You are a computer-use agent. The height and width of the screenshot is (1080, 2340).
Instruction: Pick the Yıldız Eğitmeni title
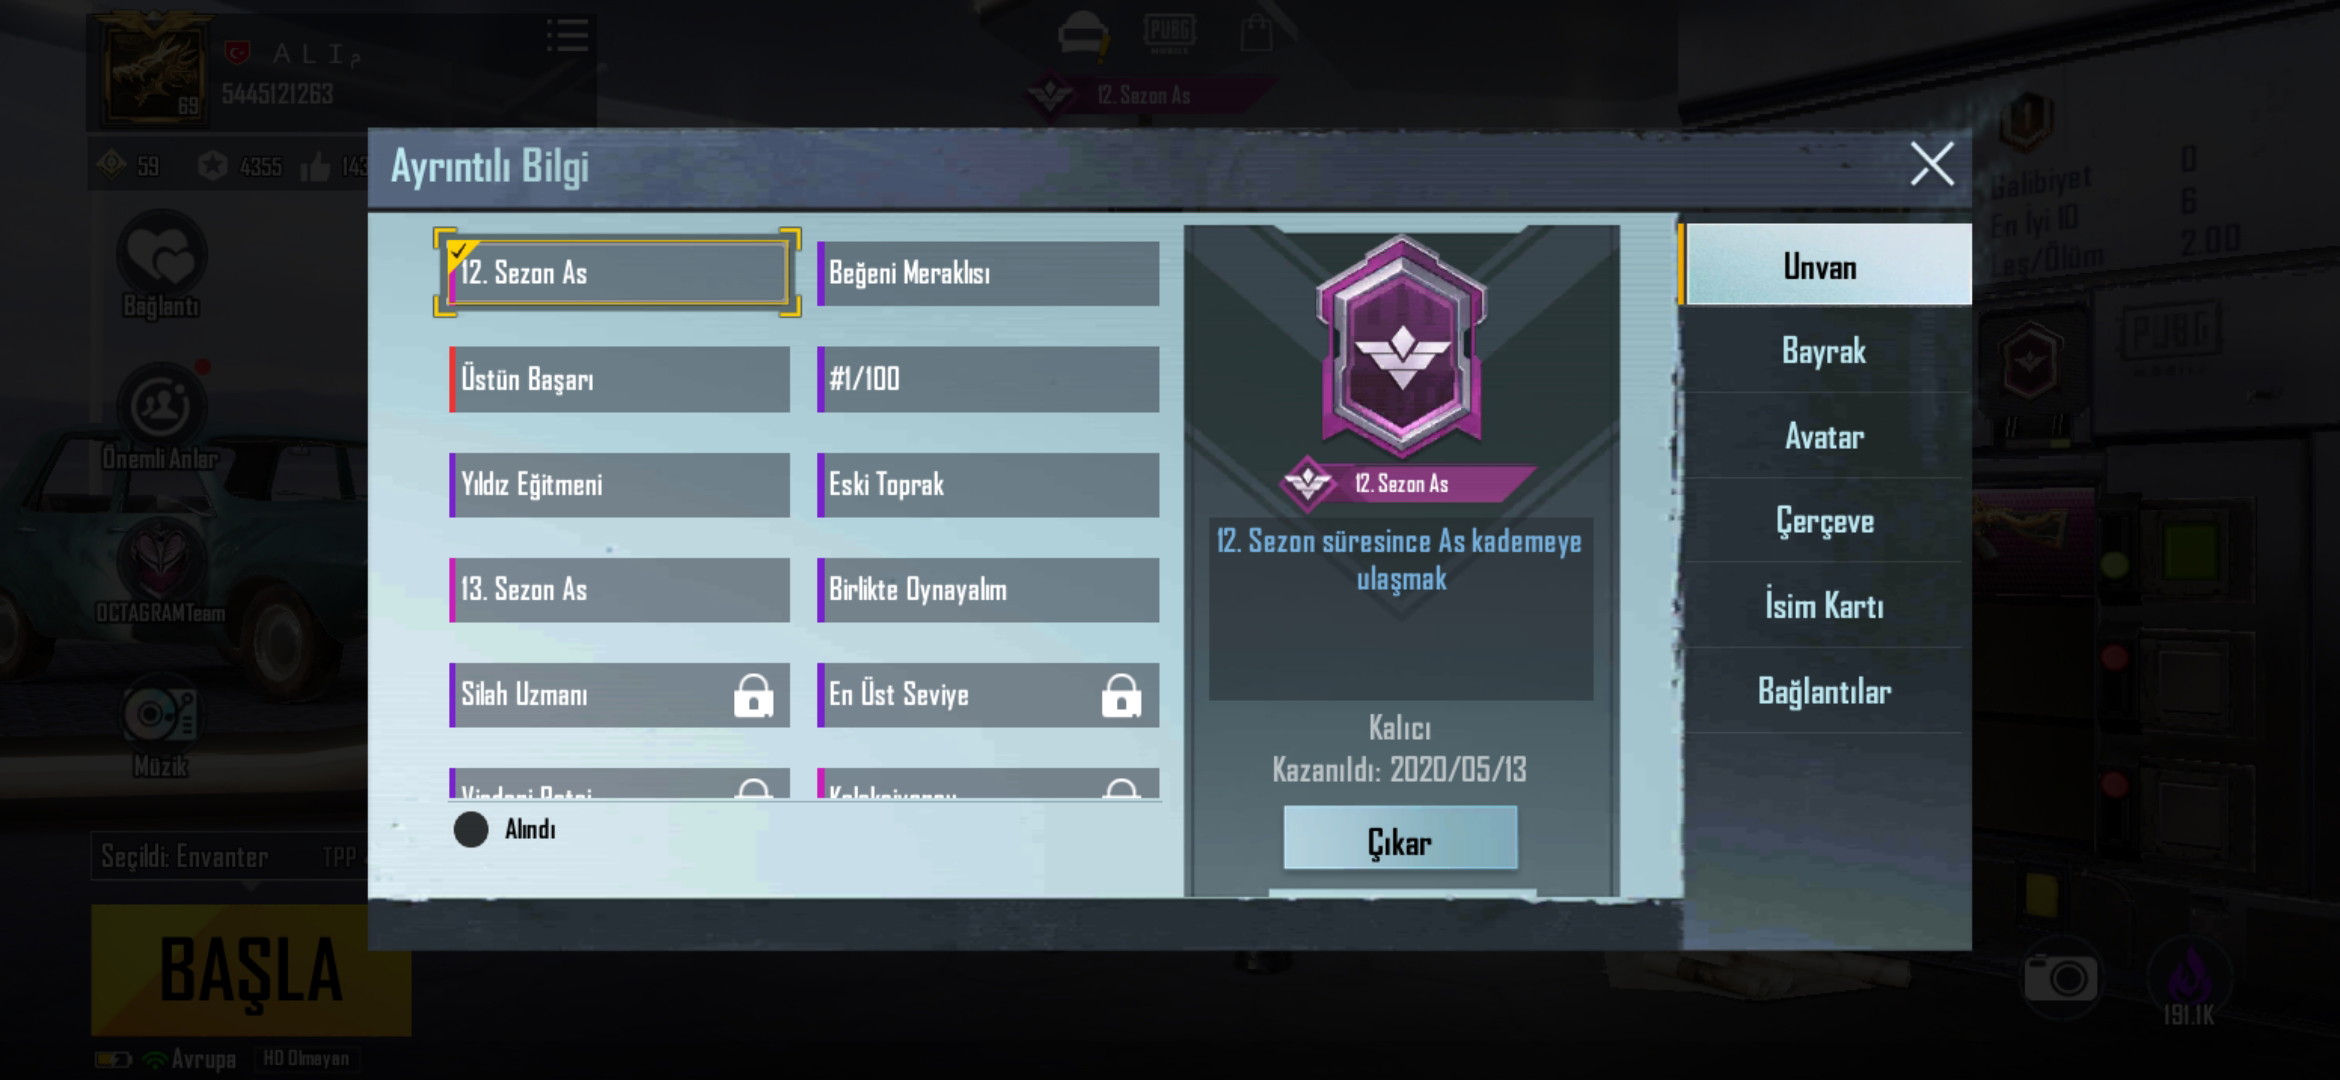[x=618, y=485]
